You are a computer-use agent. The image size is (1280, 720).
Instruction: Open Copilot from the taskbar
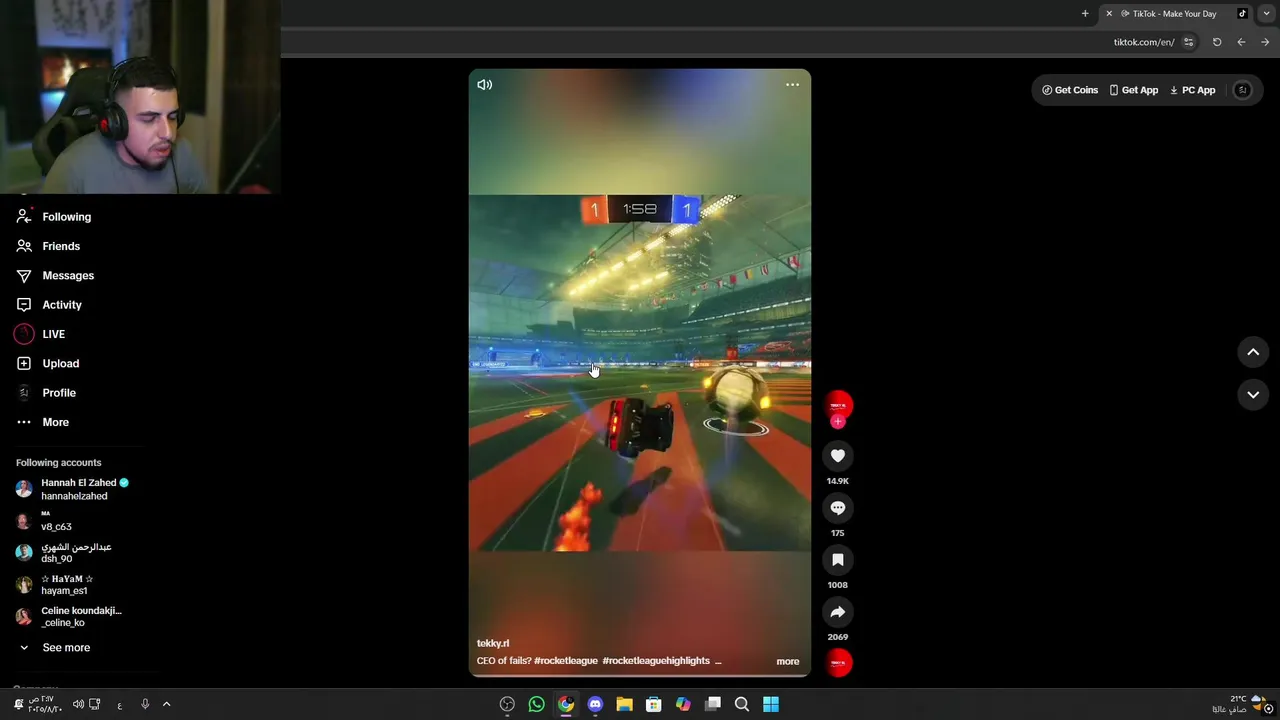click(683, 704)
